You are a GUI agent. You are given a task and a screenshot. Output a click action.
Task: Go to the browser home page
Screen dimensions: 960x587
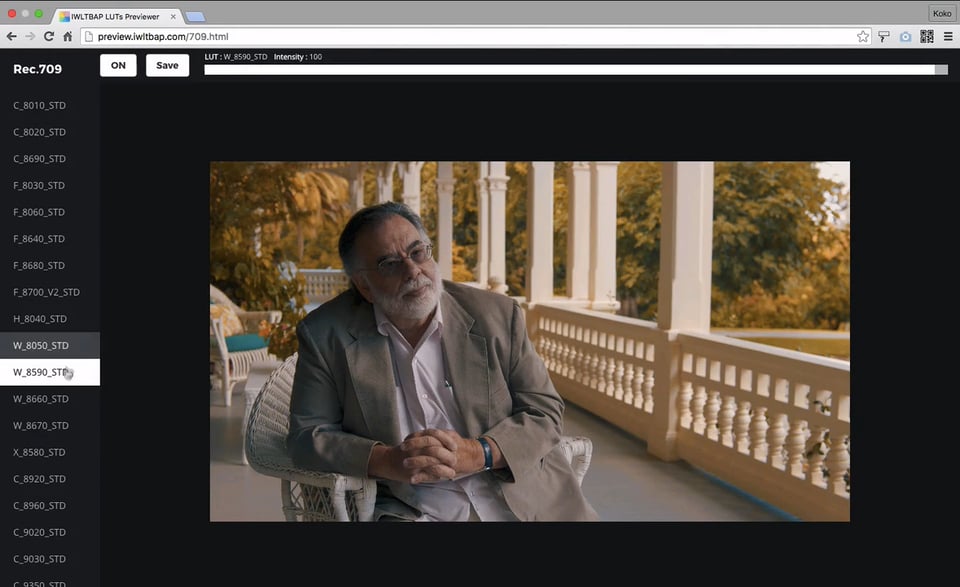(x=67, y=36)
